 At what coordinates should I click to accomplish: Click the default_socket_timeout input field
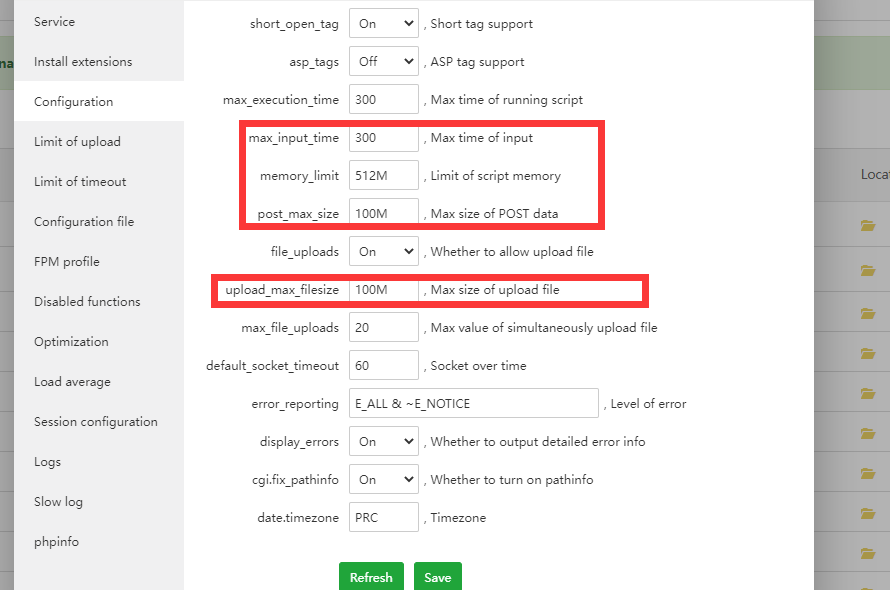coord(383,366)
